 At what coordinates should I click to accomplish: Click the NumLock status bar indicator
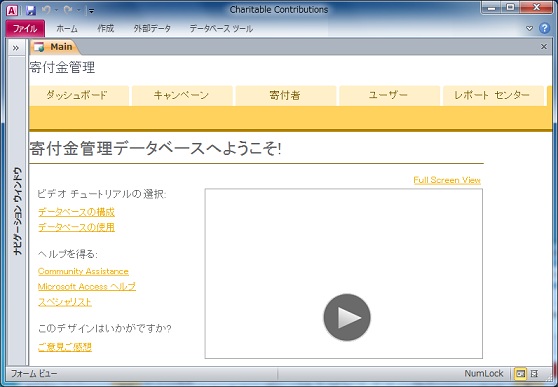point(484,373)
